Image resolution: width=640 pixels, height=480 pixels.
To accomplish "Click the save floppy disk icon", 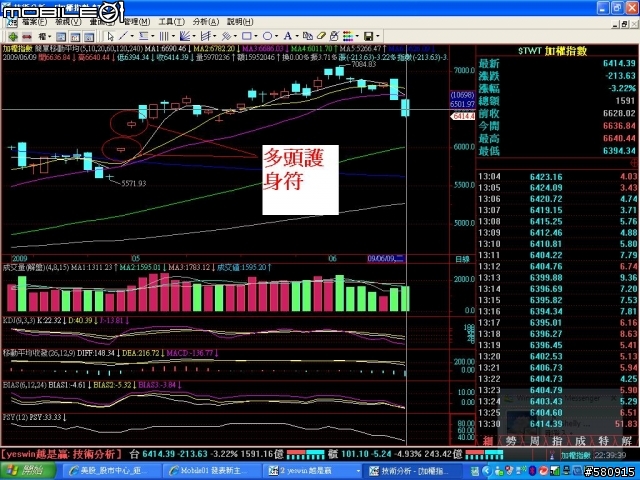I will point(369,37).
